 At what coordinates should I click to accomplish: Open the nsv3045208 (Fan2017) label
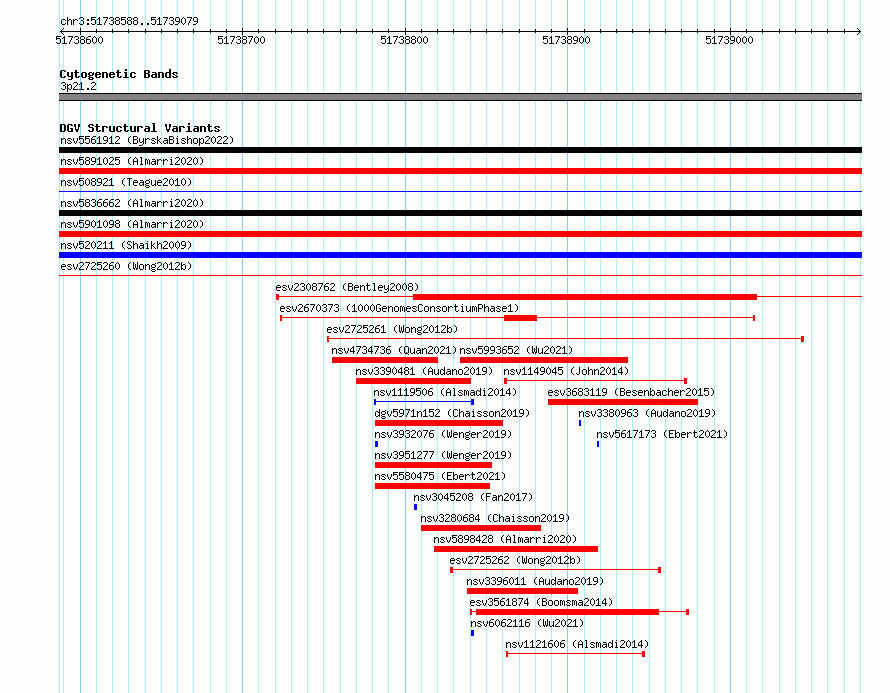473,497
